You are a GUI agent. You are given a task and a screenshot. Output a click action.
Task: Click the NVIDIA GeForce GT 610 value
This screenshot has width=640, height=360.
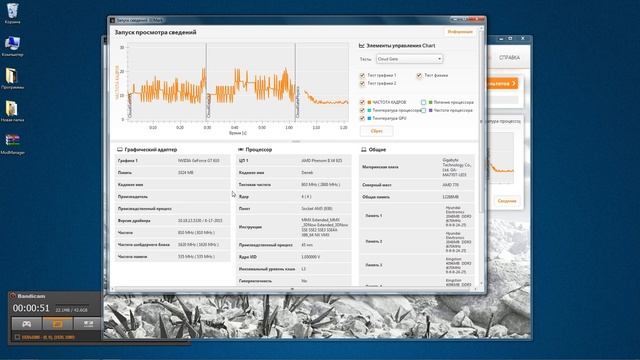[x=198, y=161]
